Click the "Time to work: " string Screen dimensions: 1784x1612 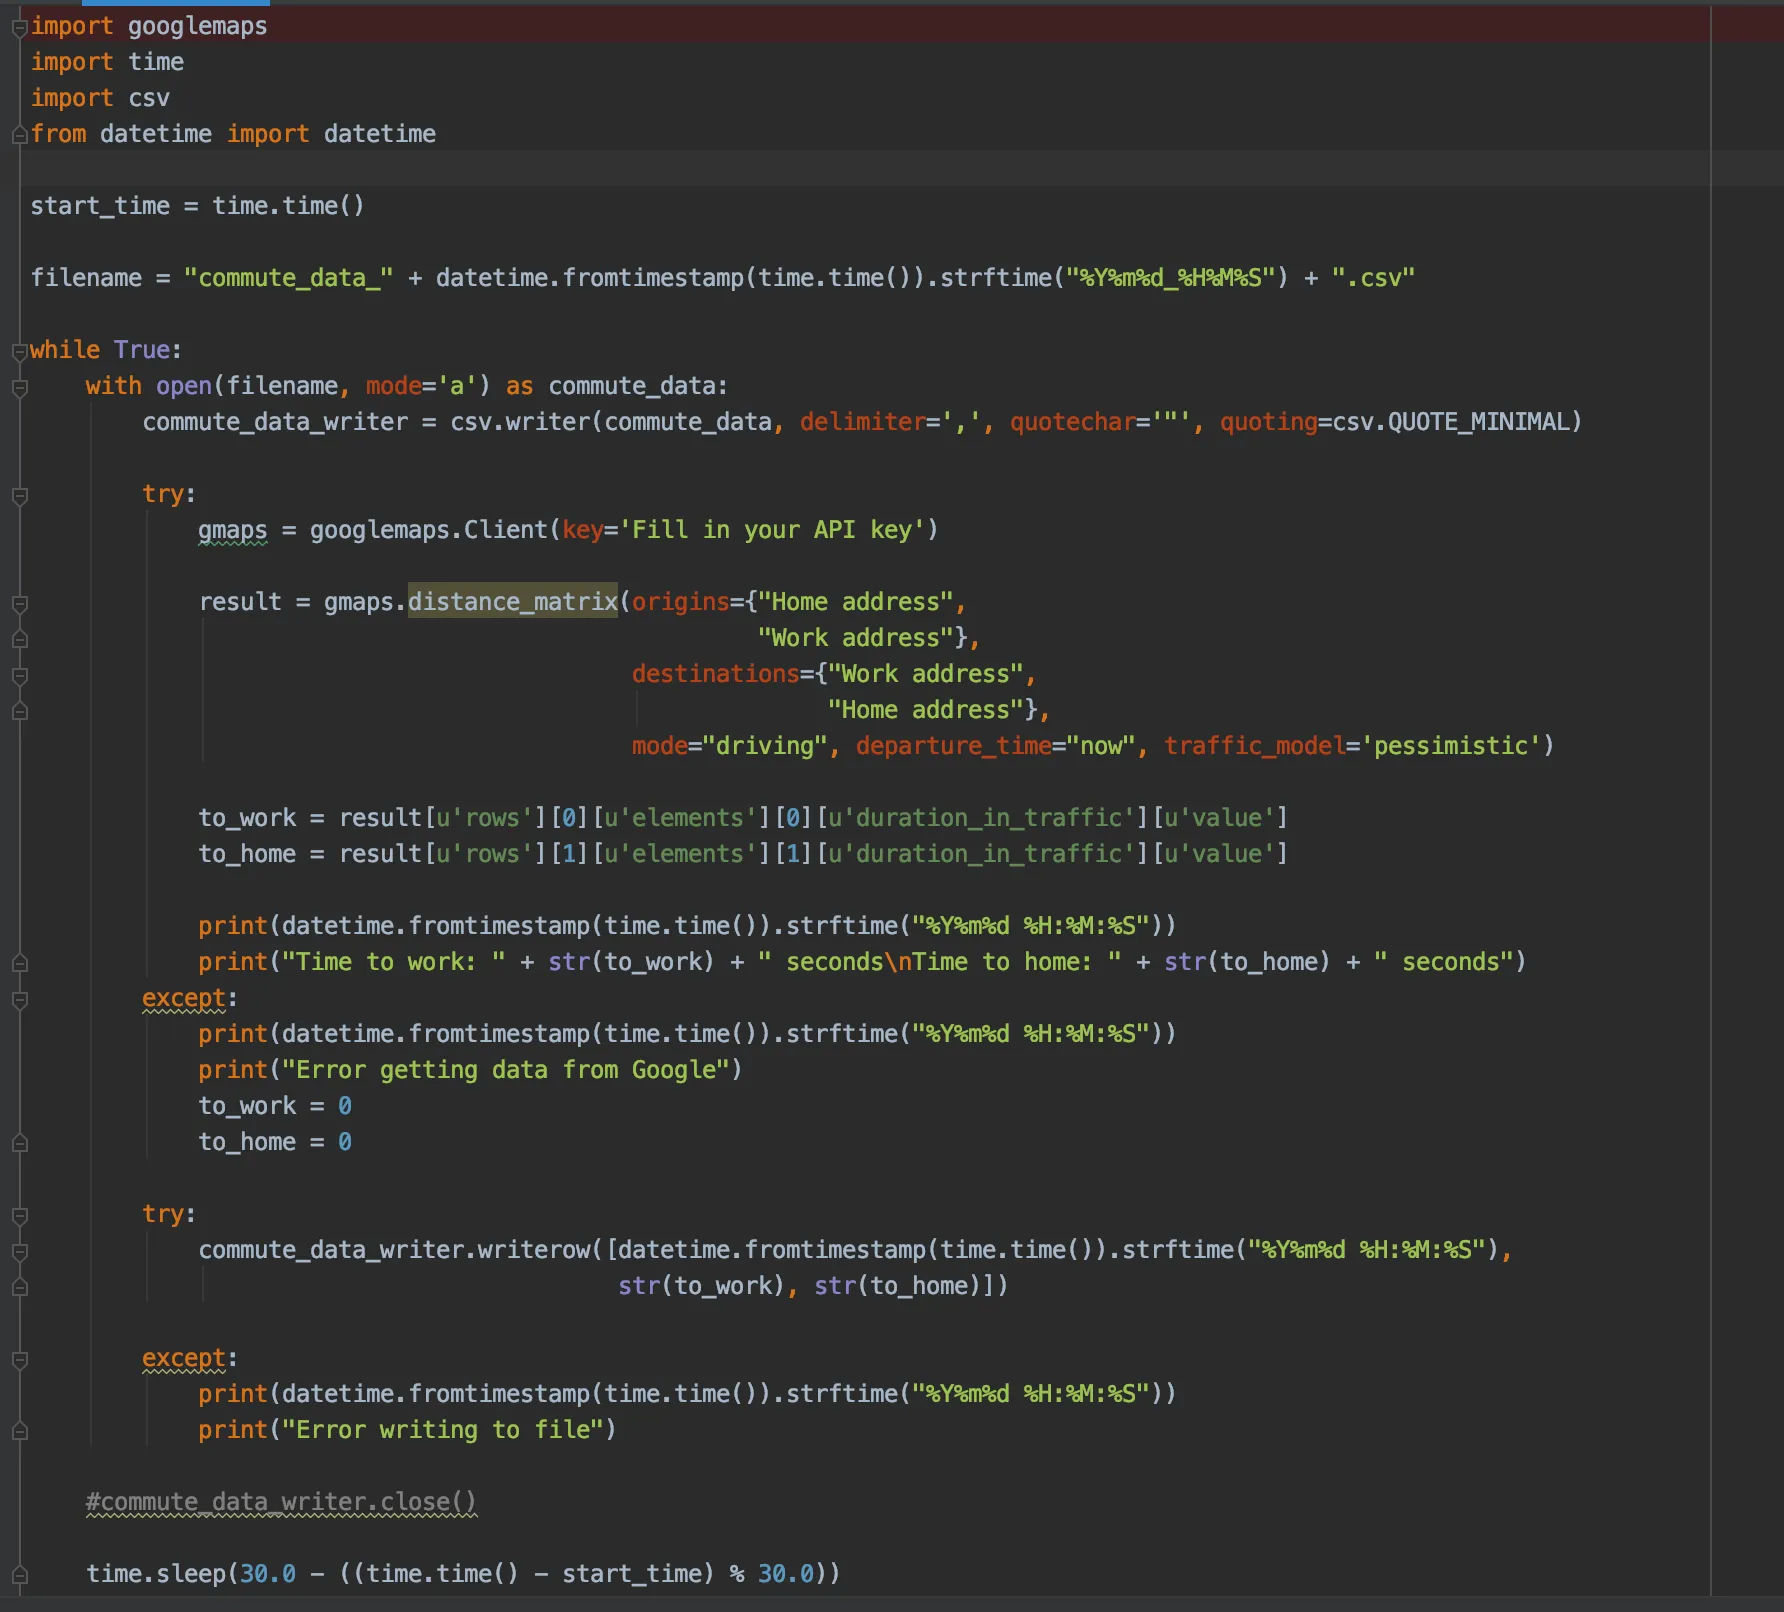[394, 962]
